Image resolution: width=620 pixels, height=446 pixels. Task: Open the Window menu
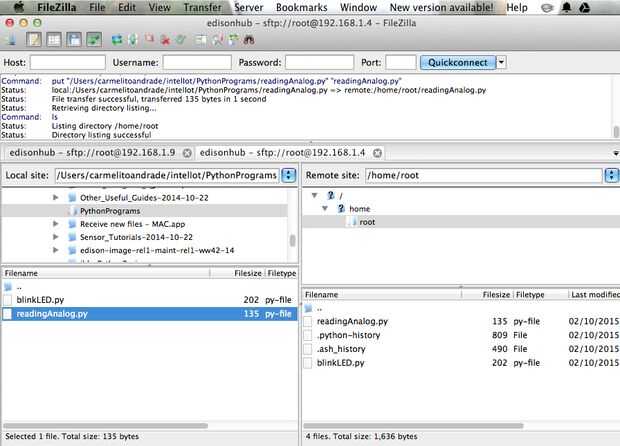(x=358, y=7)
